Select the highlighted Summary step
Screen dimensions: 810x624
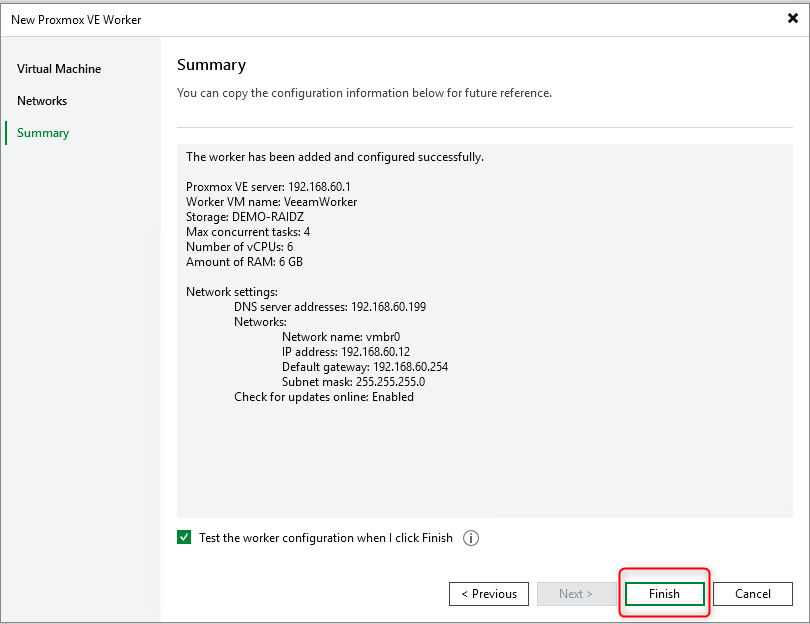(45, 132)
